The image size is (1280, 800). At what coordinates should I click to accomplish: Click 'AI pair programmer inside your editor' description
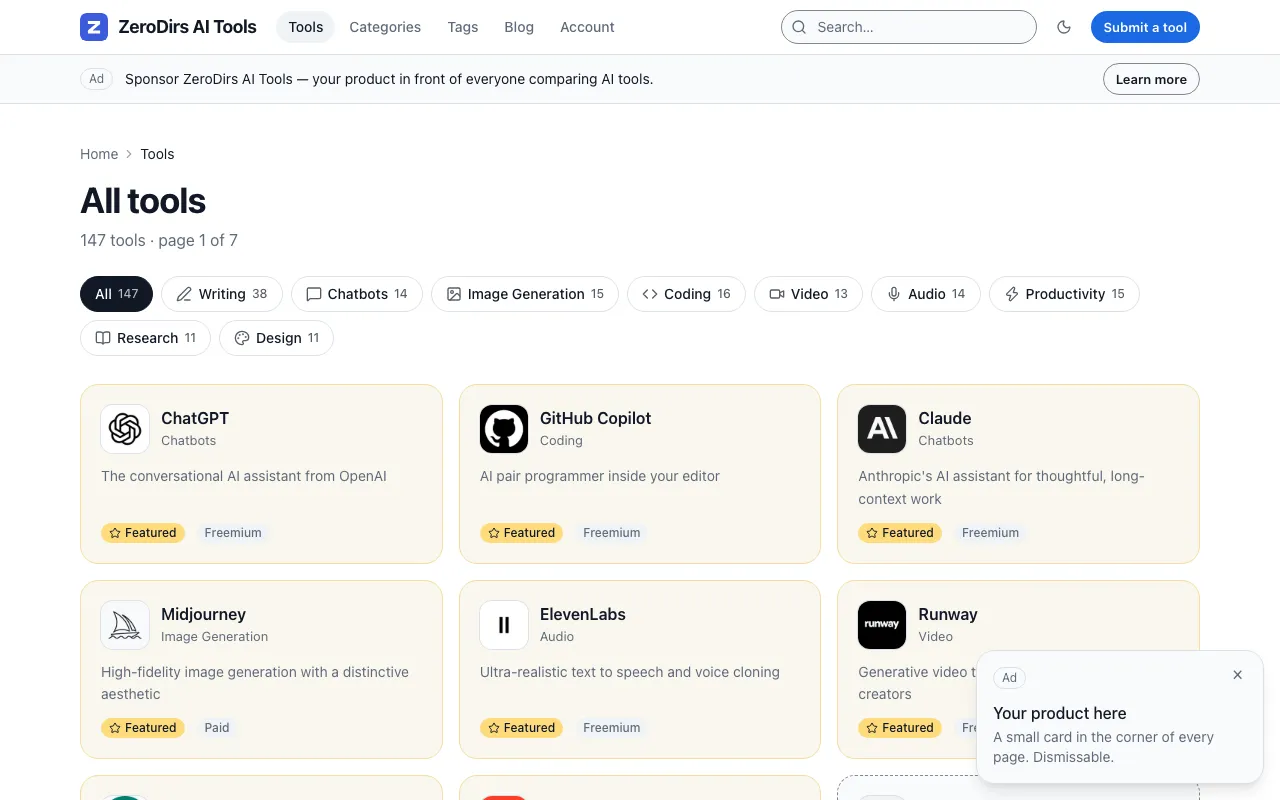(x=600, y=476)
